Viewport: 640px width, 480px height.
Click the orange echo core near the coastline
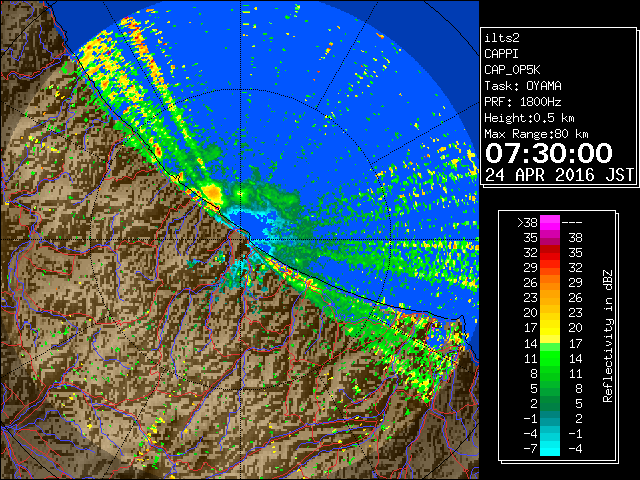tap(212, 192)
